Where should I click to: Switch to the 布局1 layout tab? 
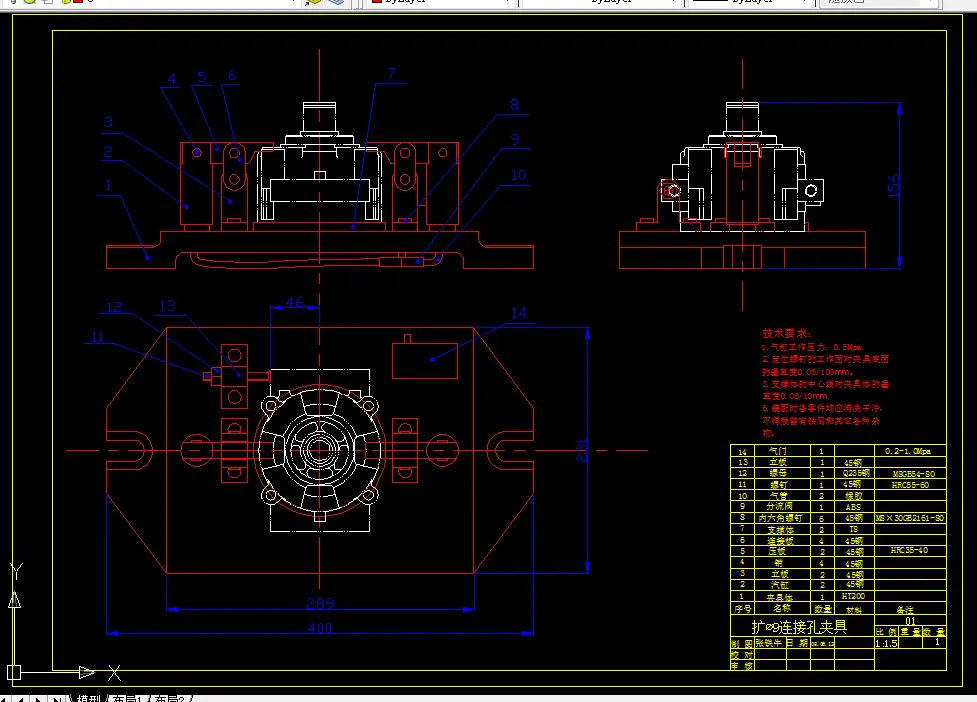tap(127, 698)
